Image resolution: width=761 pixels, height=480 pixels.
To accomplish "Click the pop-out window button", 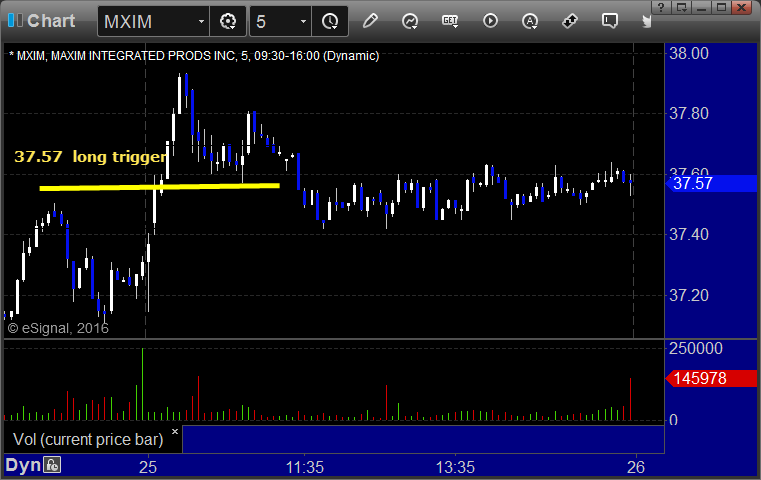I will (682, 7).
